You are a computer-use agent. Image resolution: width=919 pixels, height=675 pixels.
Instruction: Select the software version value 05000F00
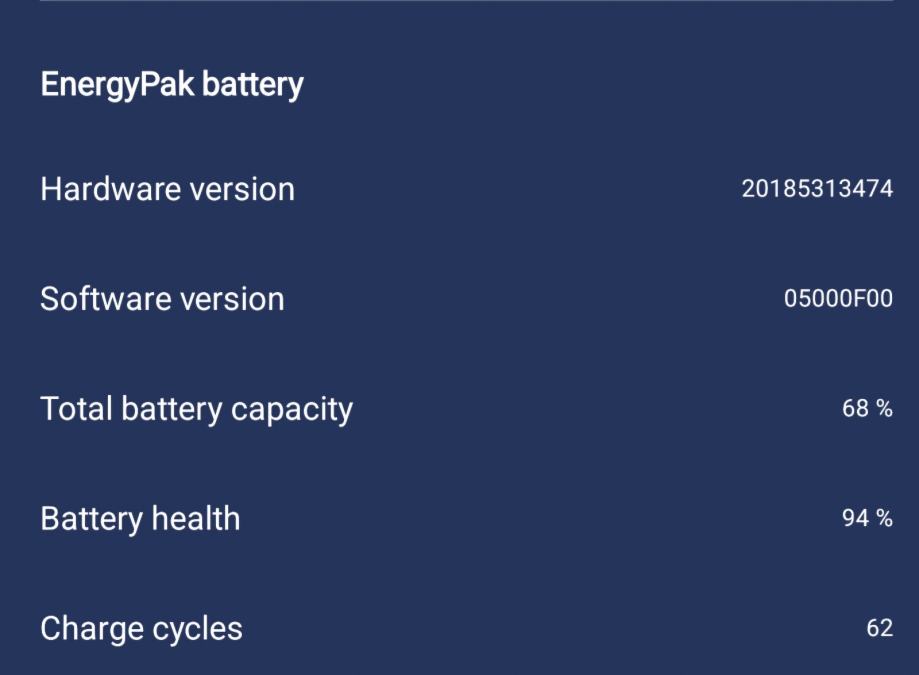(838, 298)
